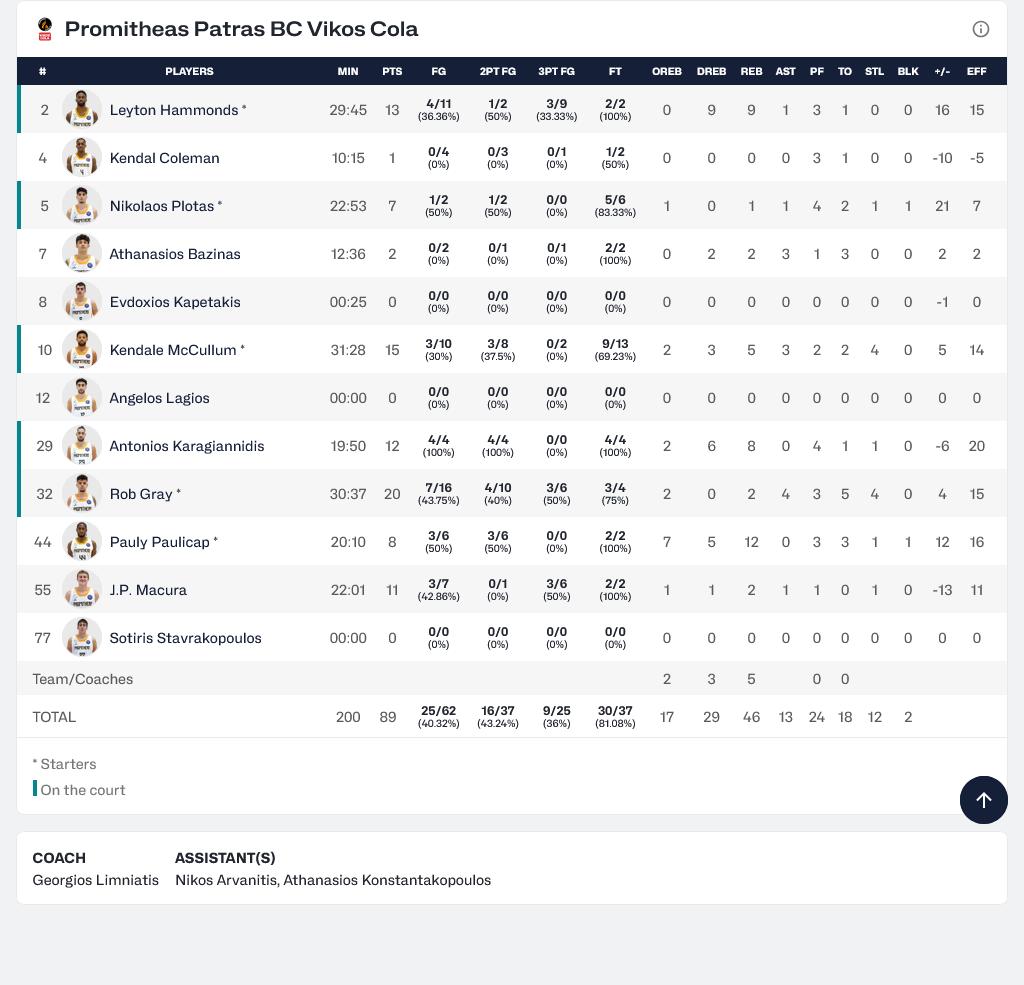1024x985 pixels.
Task: Click the EFF column header
Action: pos(976,71)
